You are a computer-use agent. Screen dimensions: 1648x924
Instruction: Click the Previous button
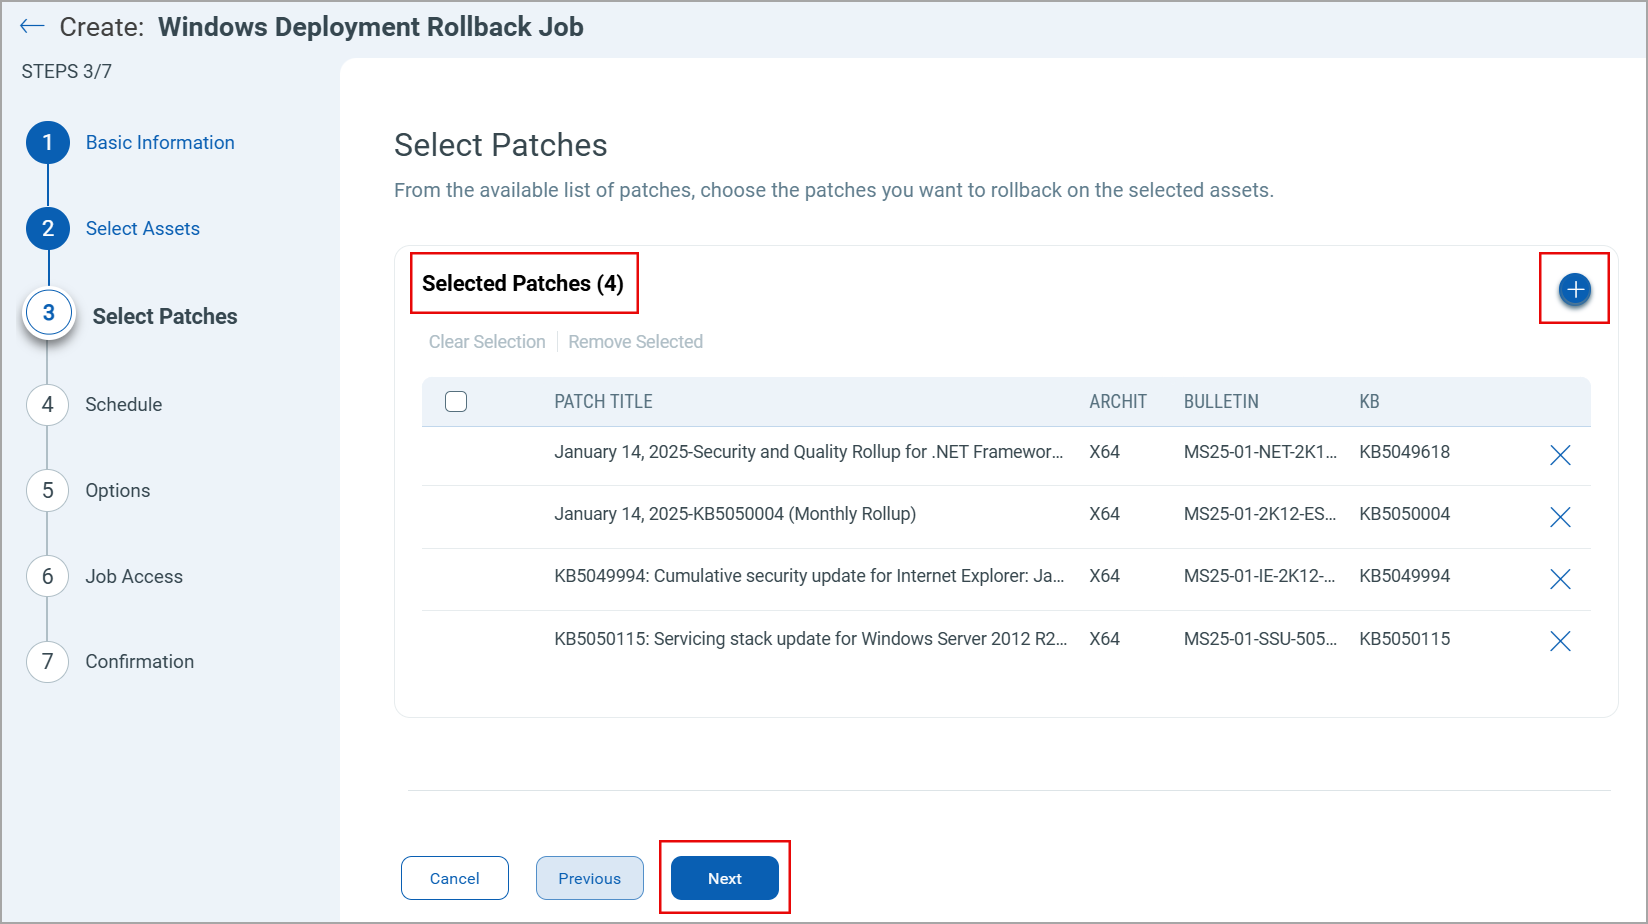pos(589,878)
